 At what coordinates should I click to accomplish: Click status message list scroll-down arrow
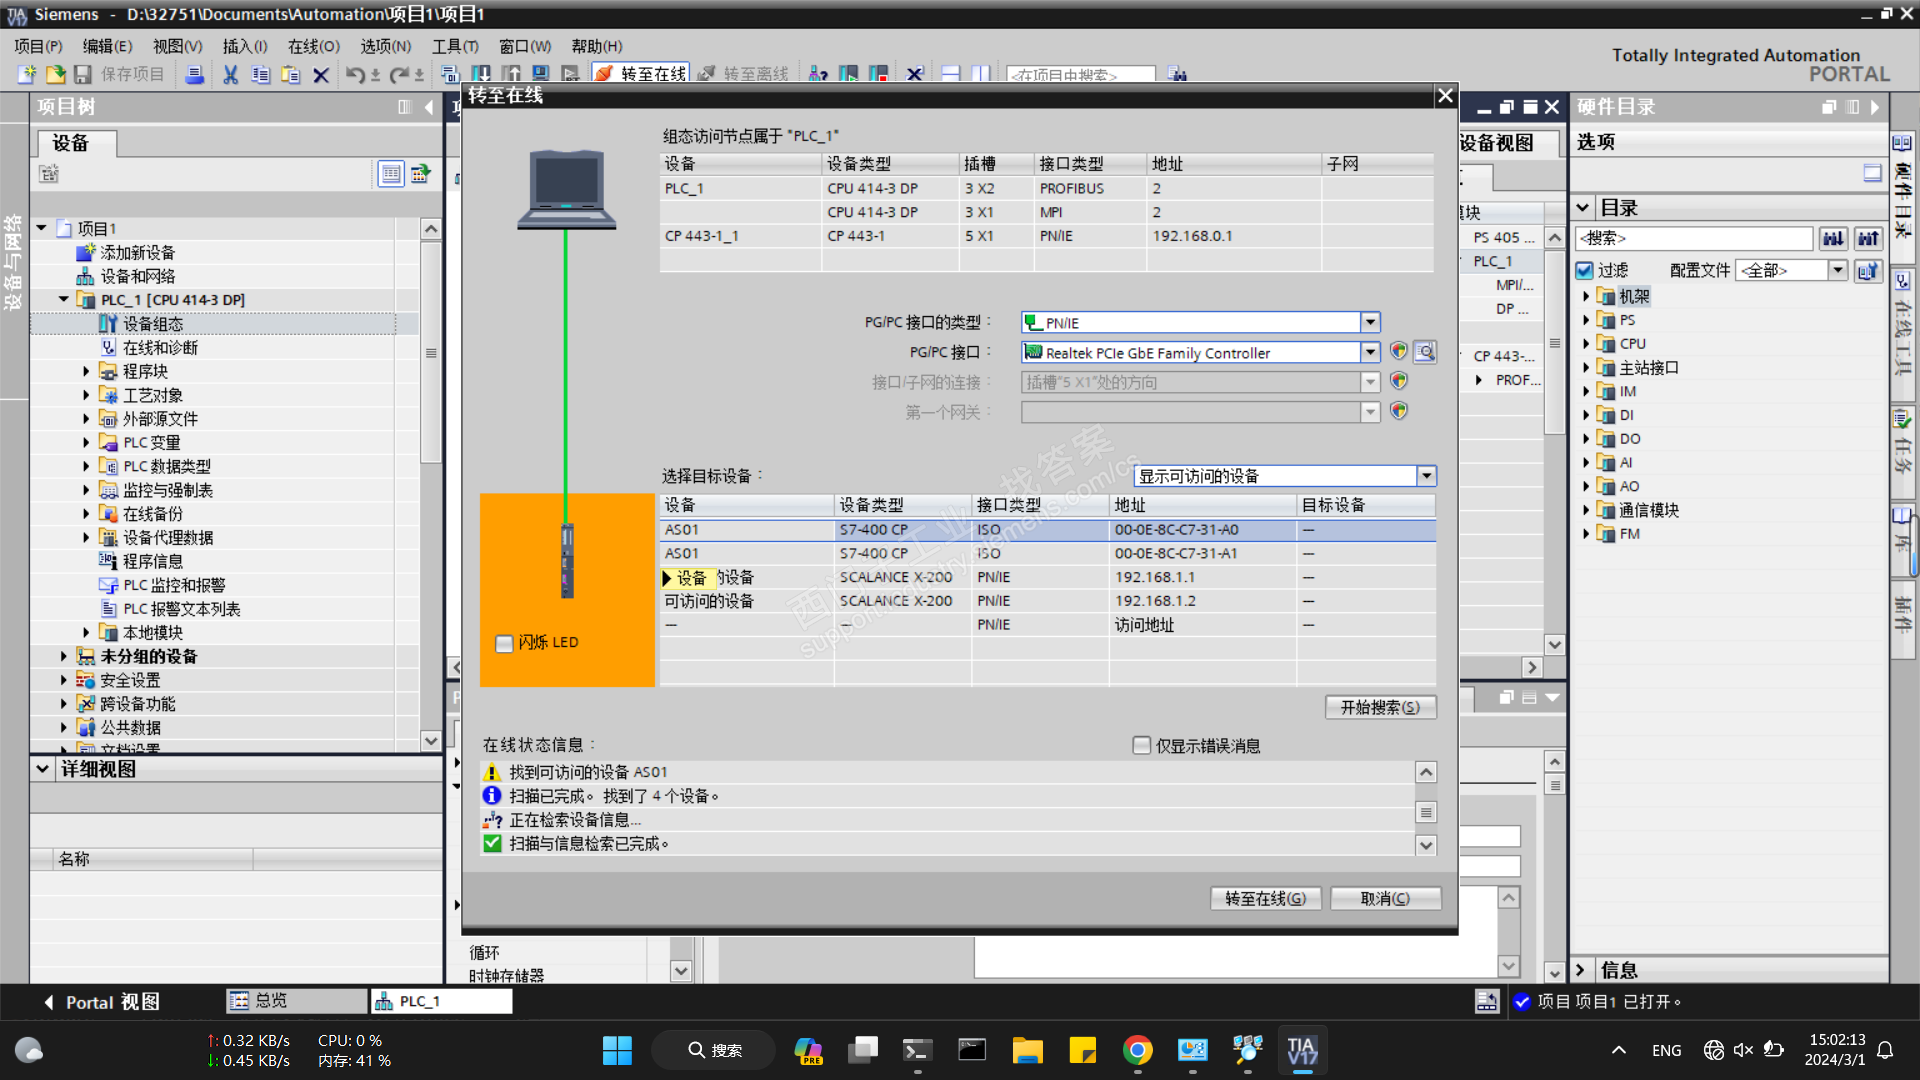tap(1426, 845)
